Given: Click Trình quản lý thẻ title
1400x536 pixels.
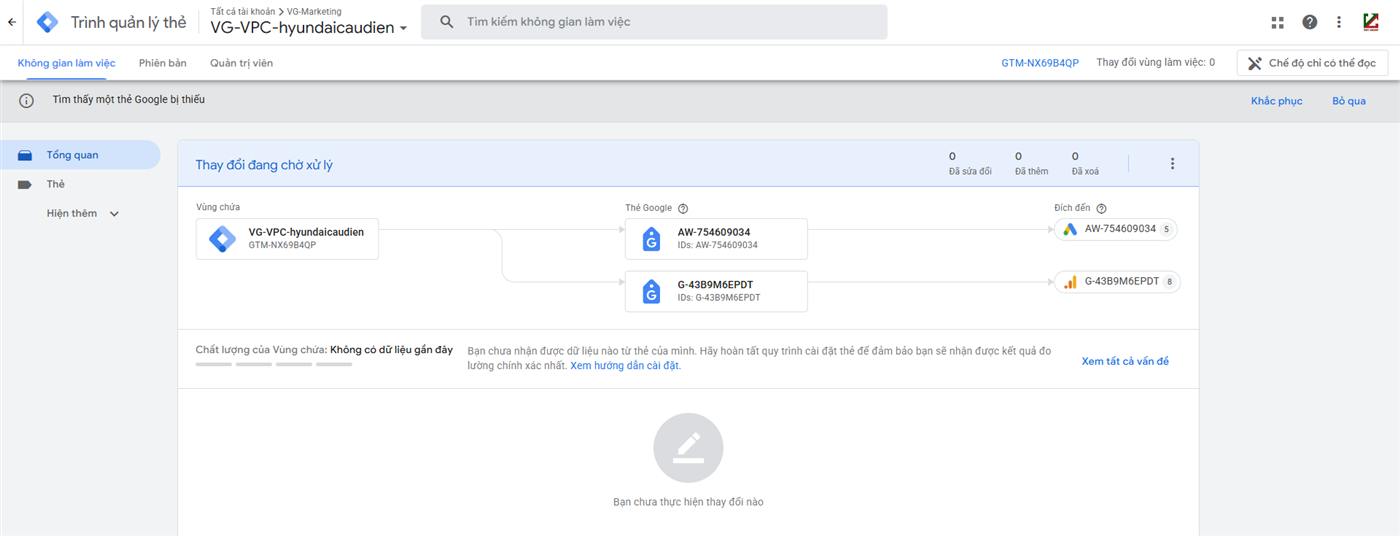Looking at the screenshot, I should point(128,23).
